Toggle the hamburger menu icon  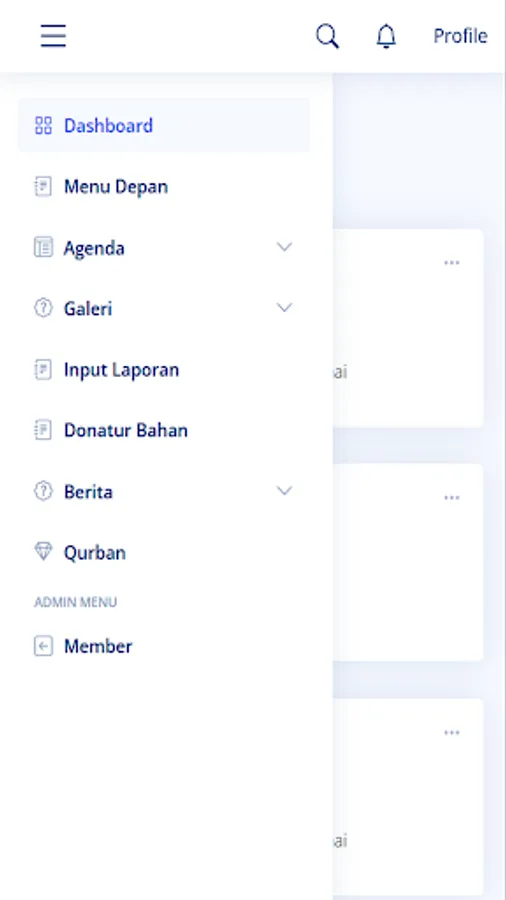[53, 36]
